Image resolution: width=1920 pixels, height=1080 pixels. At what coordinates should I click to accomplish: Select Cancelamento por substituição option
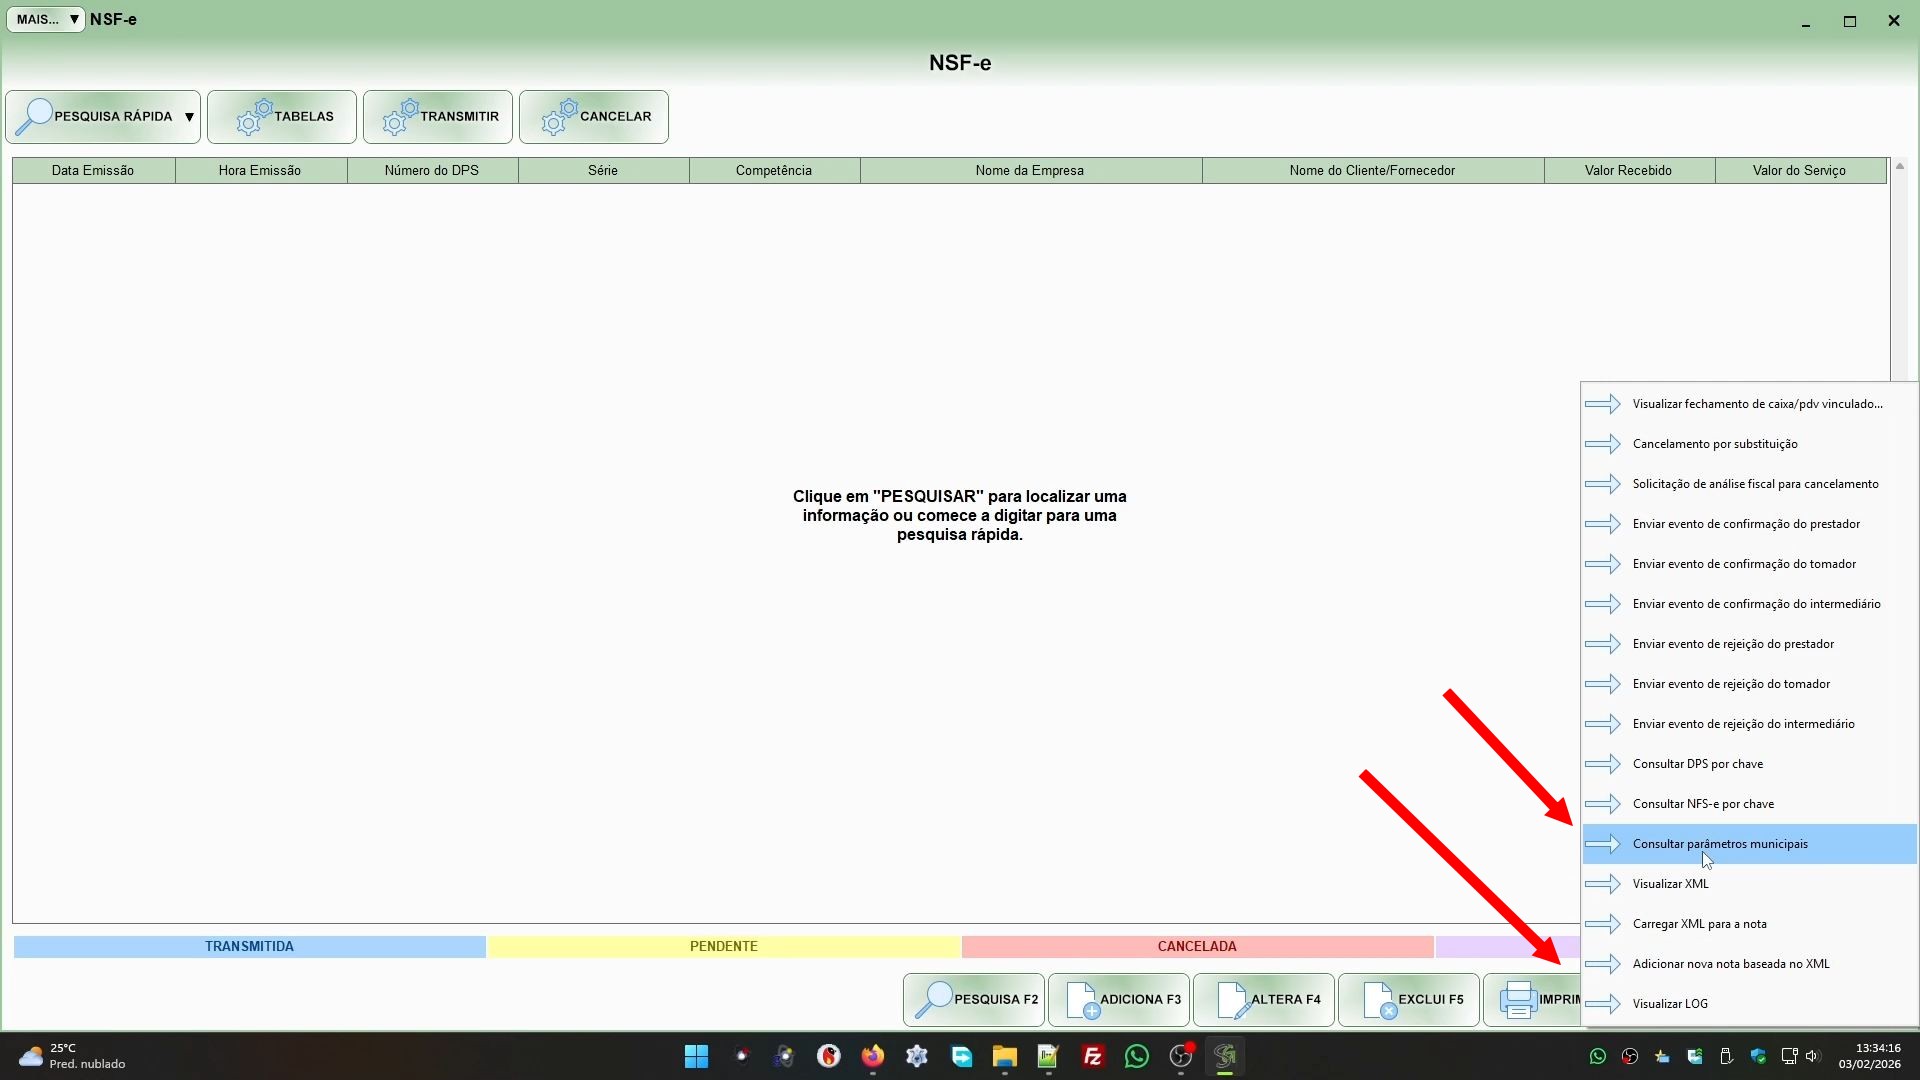[x=1714, y=444]
